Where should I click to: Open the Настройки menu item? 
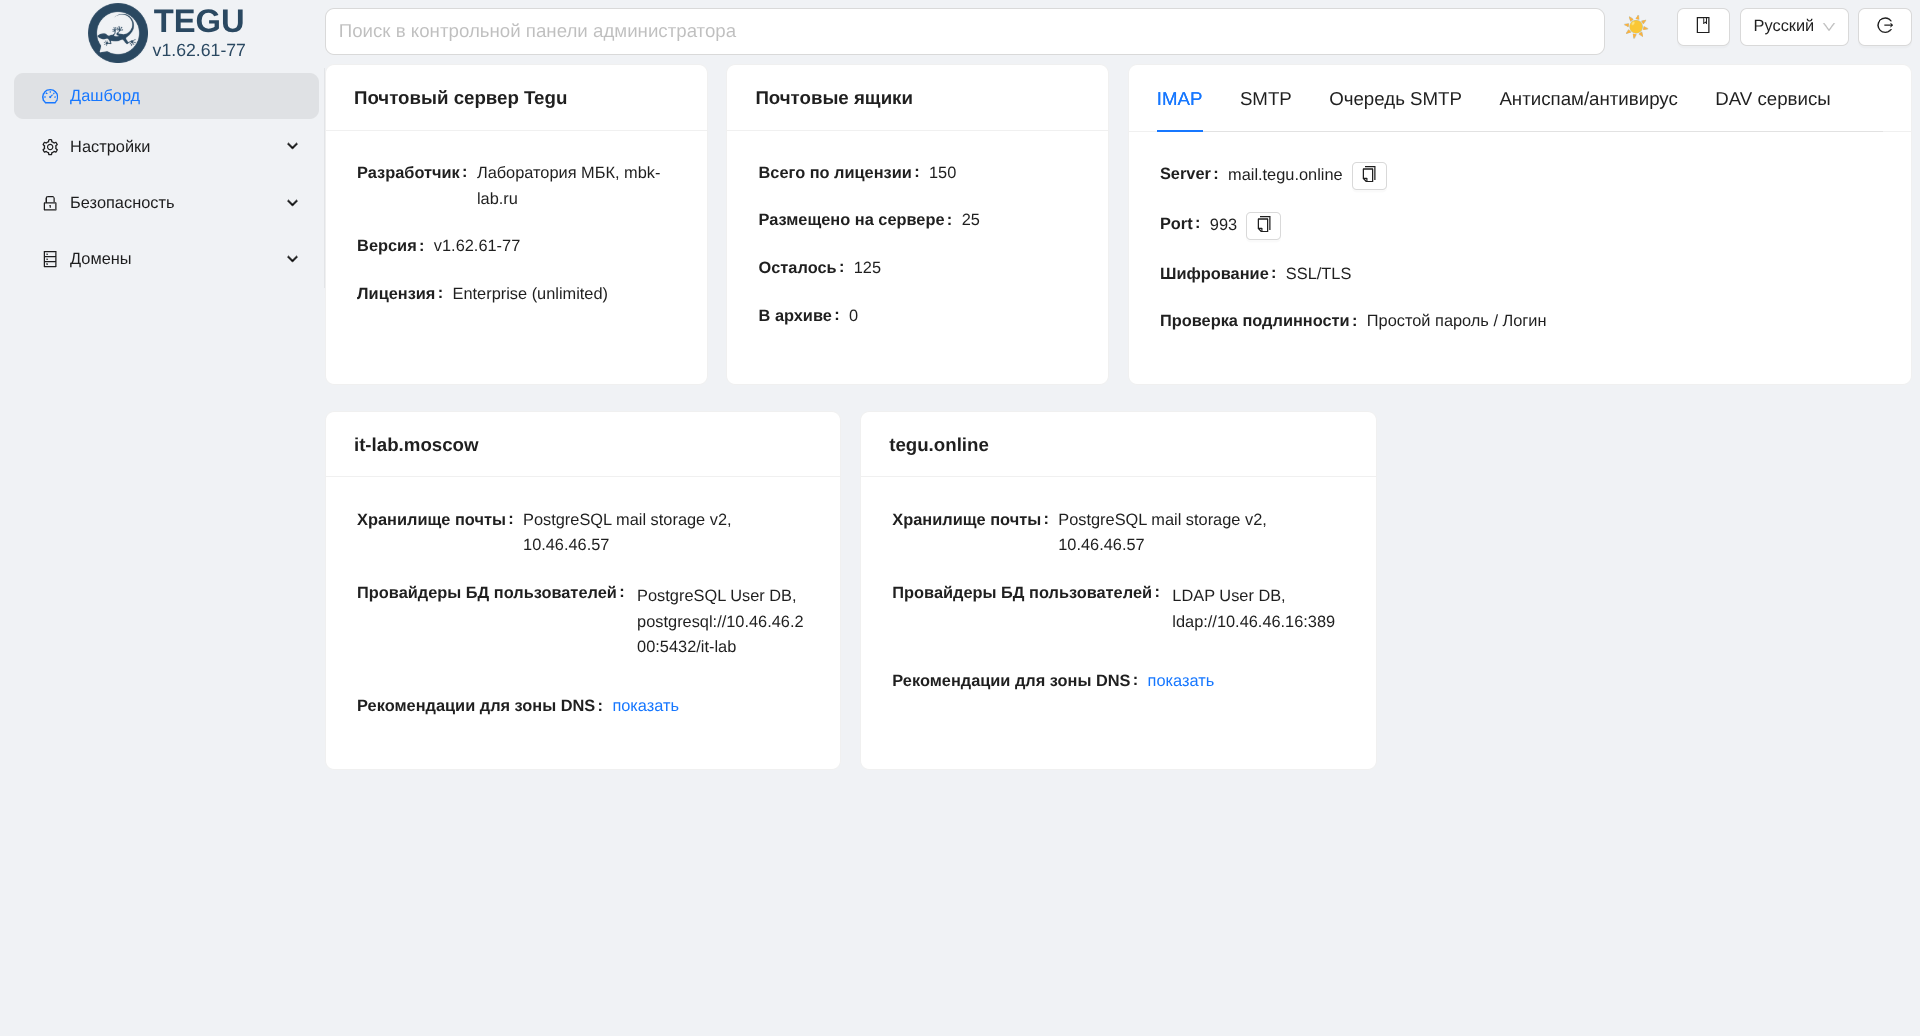166,147
